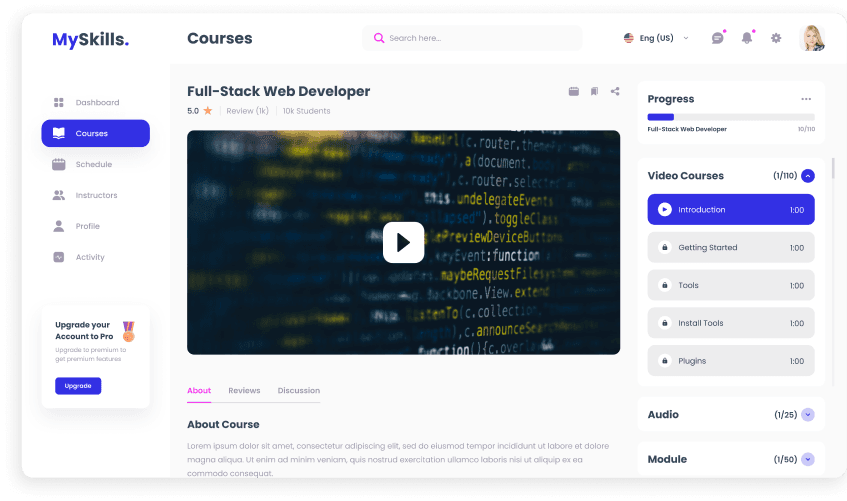Viewport: 847px width, 501px height.
Task: Click the Profile person icon
Action: [59, 226]
